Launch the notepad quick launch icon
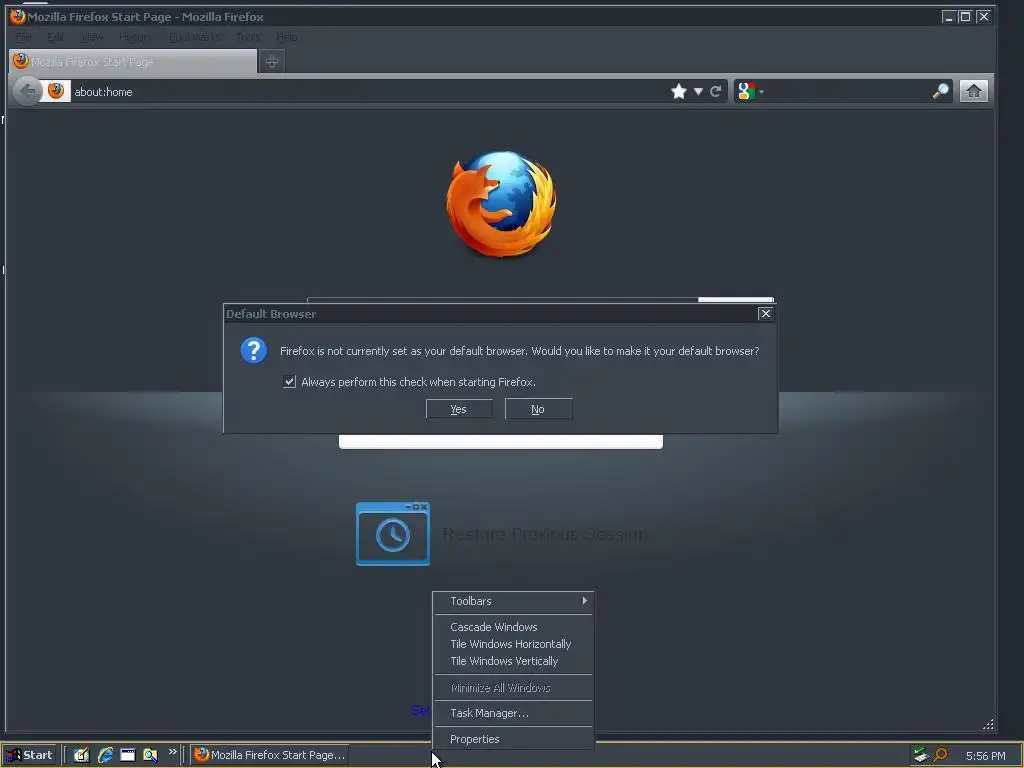Image resolution: width=1024 pixels, height=768 pixels. pos(81,755)
